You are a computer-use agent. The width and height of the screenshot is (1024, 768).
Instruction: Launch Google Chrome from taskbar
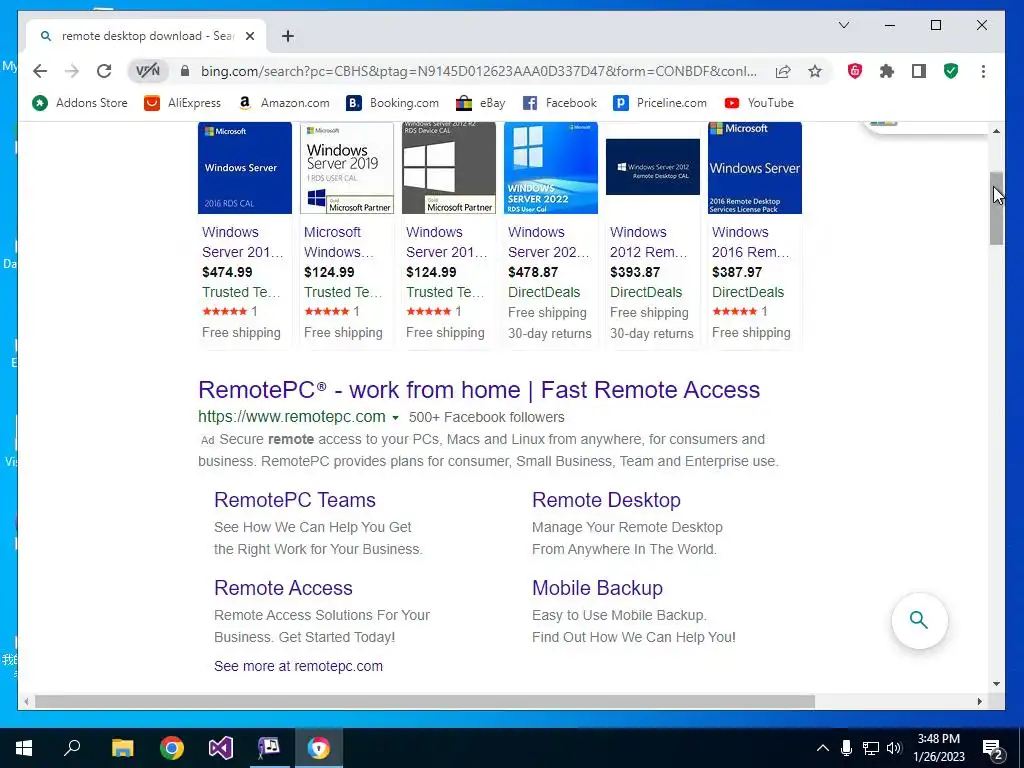click(172, 748)
